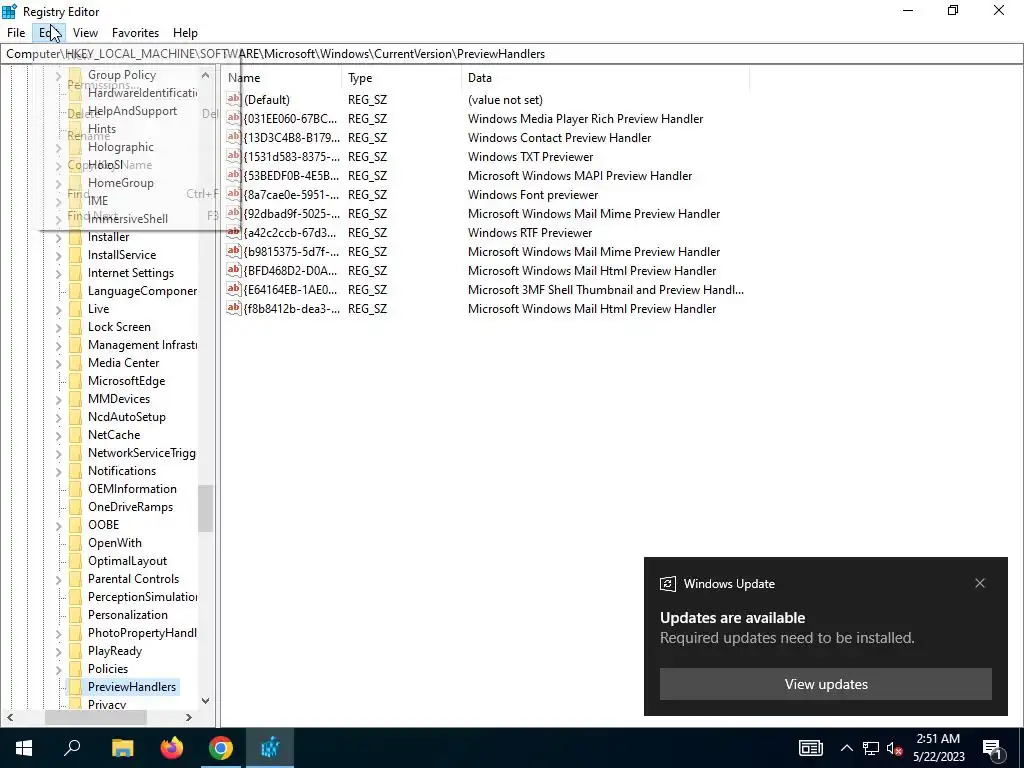Launch Google Chrome from the taskbar

click(221, 748)
